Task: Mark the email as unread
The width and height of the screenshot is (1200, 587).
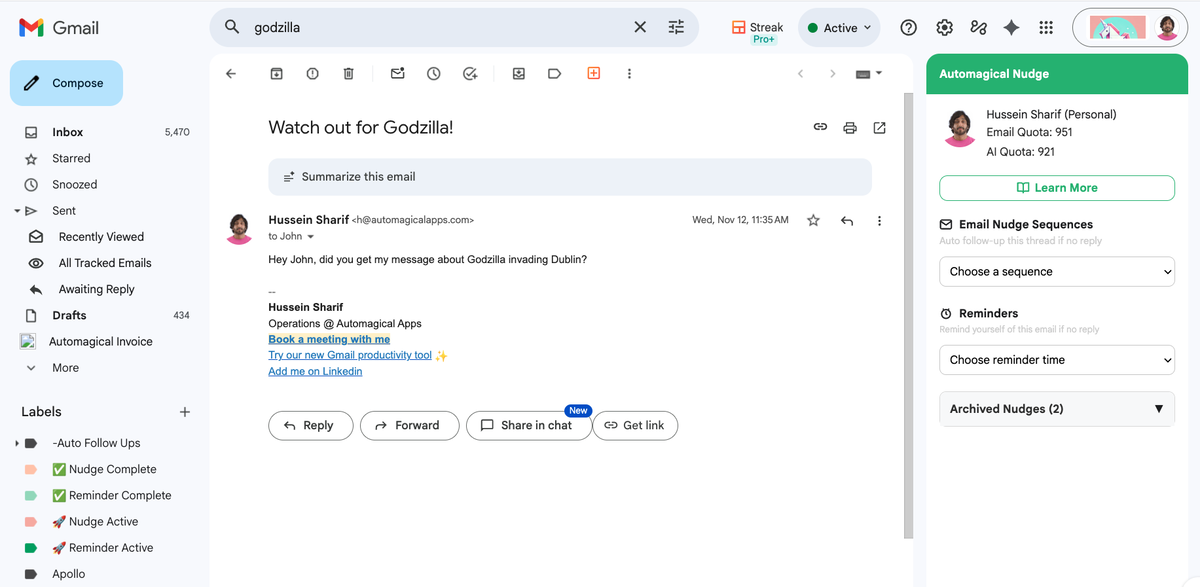Action: click(397, 73)
